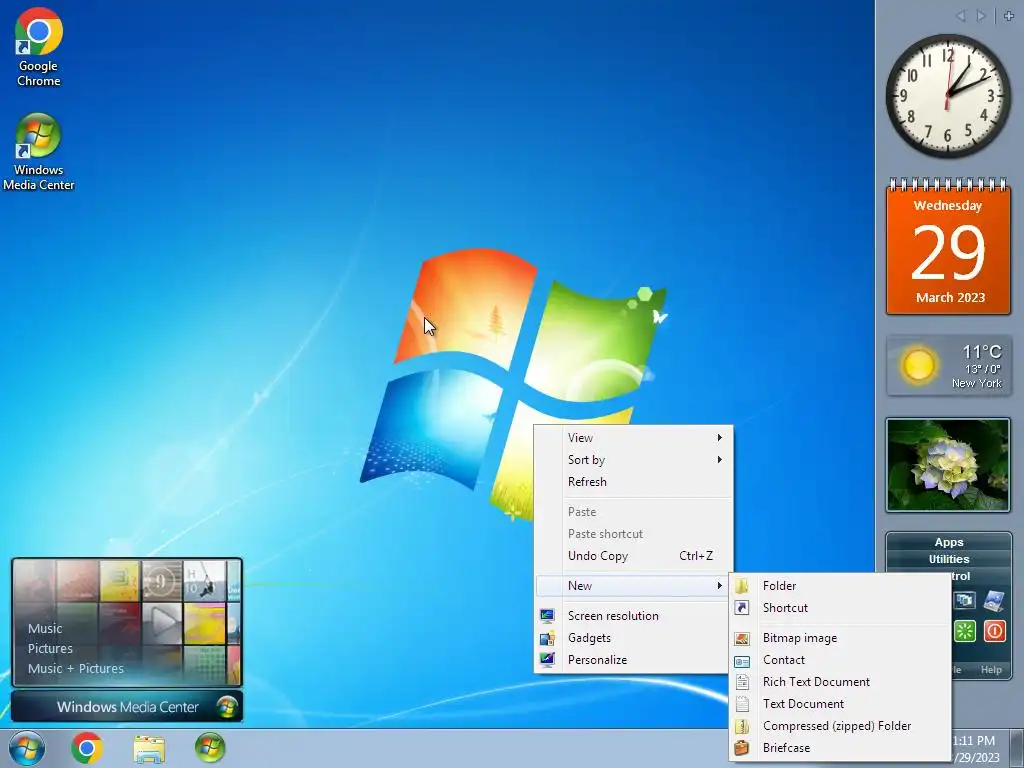Click the Contact card icon in submenu
The image size is (1024, 768).
742,660
